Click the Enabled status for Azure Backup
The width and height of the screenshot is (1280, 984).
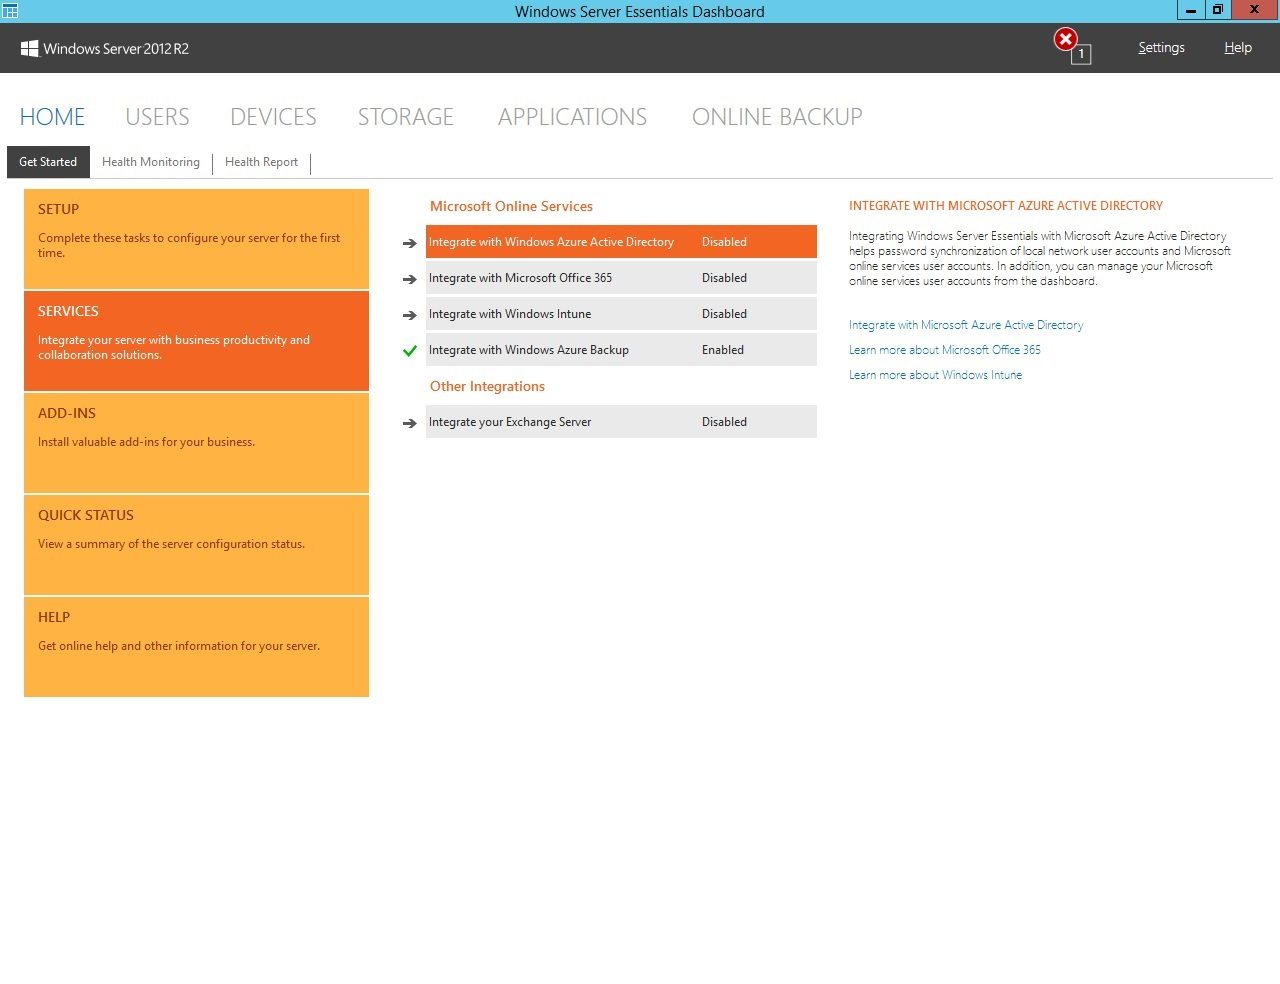(x=723, y=350)
